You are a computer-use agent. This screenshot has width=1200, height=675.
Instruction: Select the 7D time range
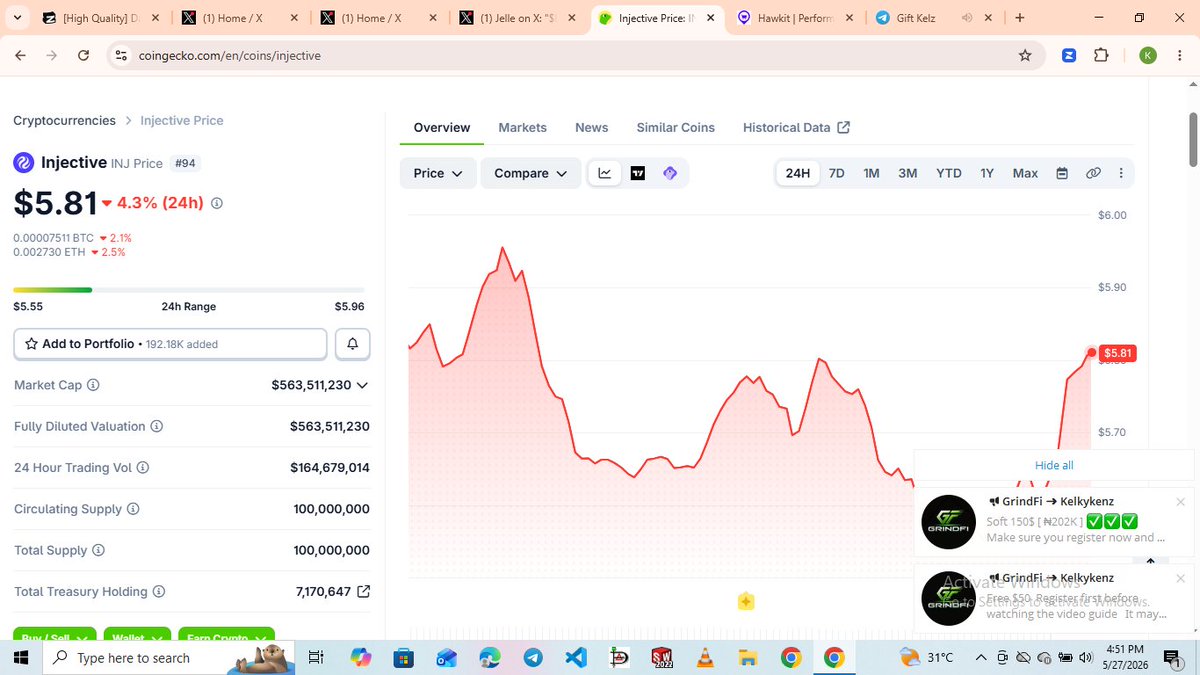pos(837,173)
